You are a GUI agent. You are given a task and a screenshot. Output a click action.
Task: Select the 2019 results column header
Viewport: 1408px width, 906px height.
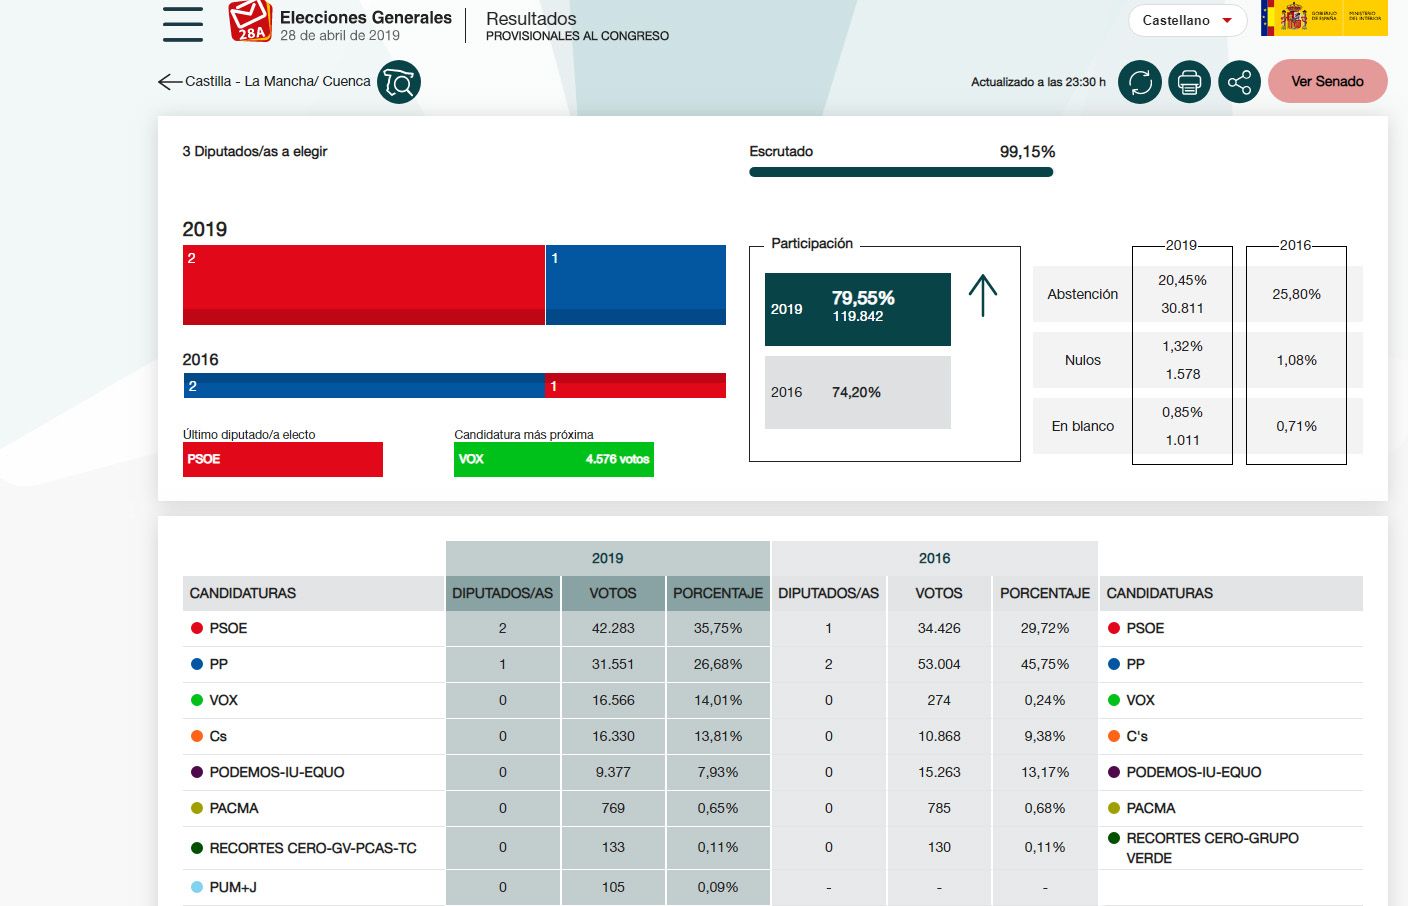tap(607, 558)
